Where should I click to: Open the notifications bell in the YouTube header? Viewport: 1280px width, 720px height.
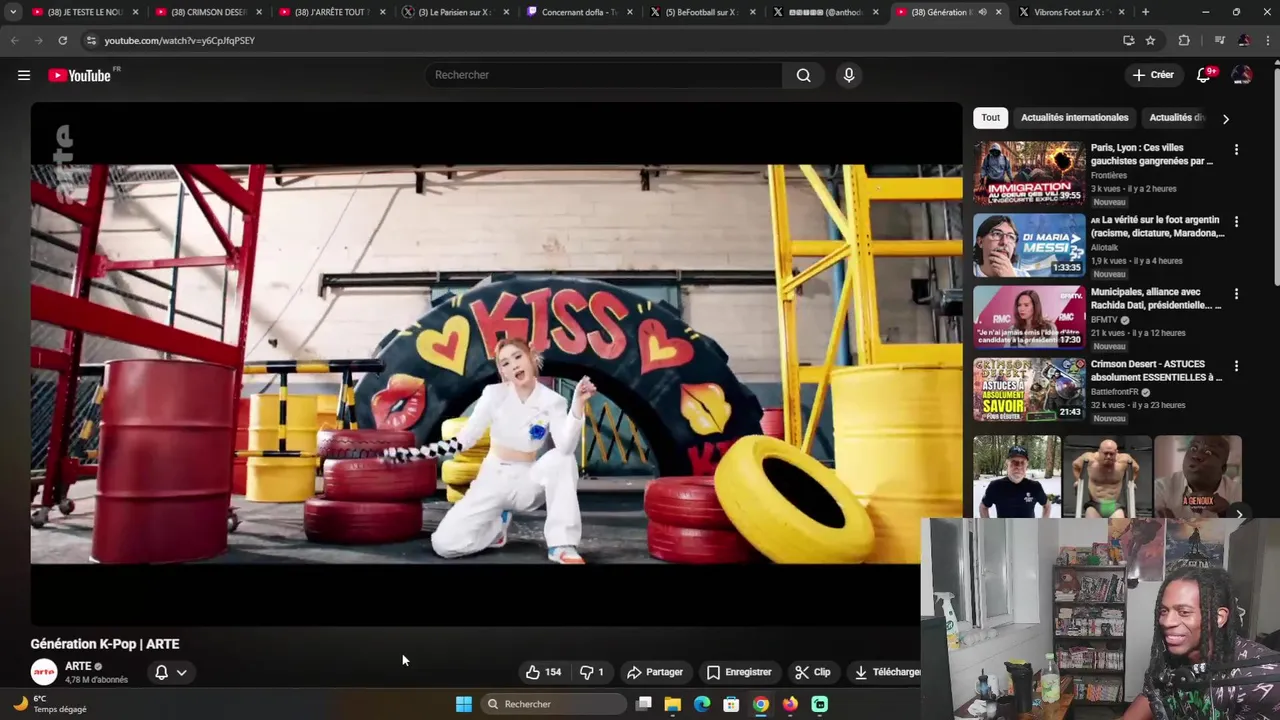click(x=1204, y=75)
